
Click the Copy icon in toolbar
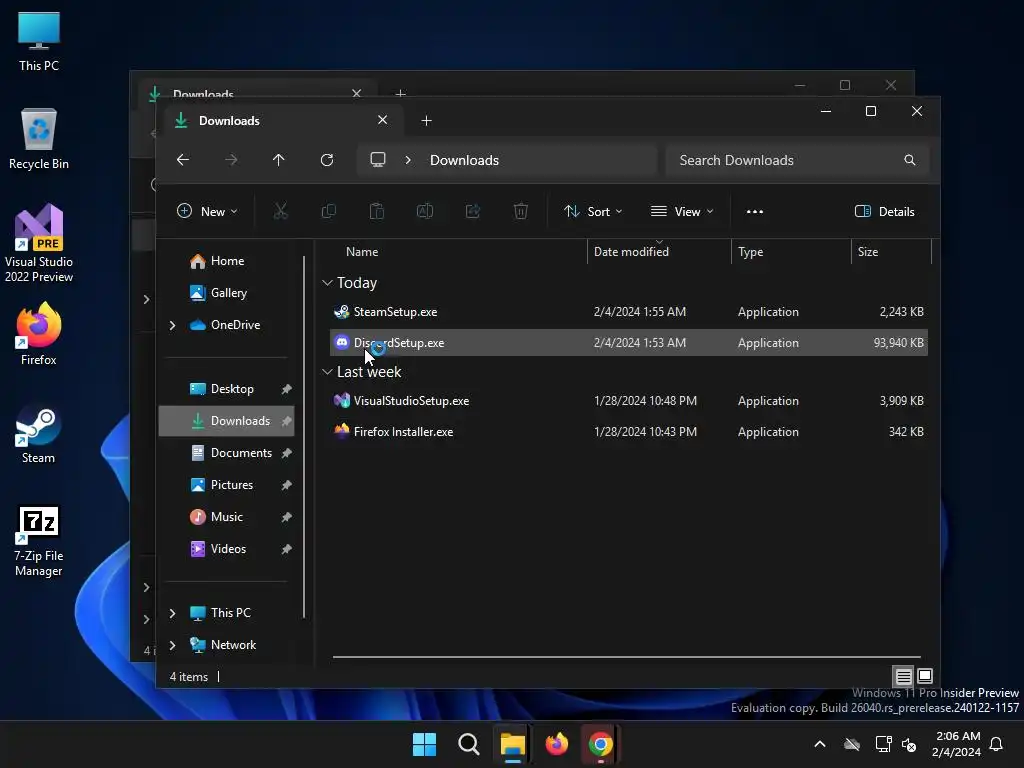(328, 212)
